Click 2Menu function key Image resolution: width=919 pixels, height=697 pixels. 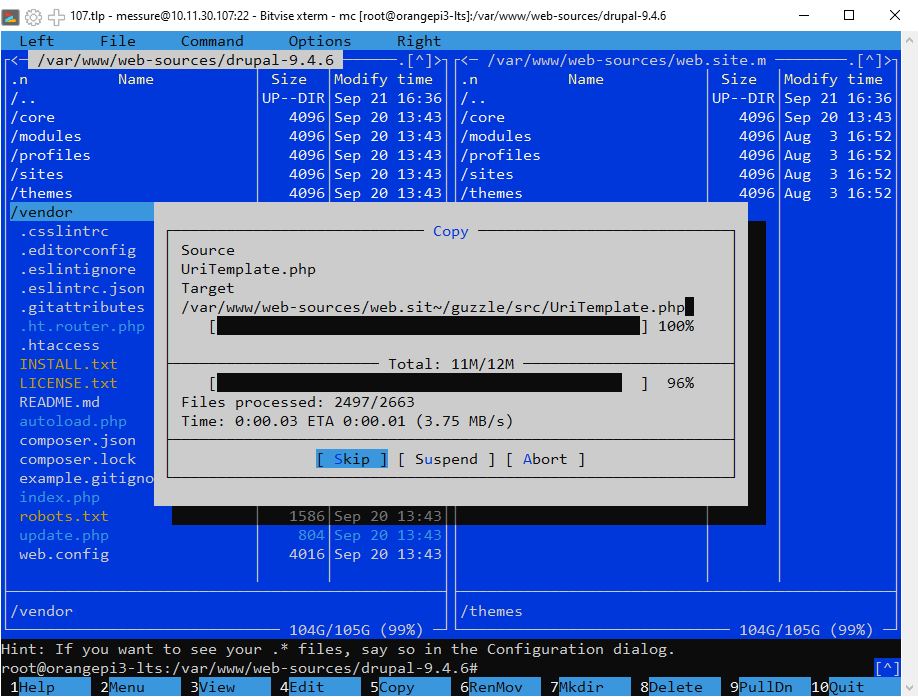pyautogui.click(x=135, y=687)
